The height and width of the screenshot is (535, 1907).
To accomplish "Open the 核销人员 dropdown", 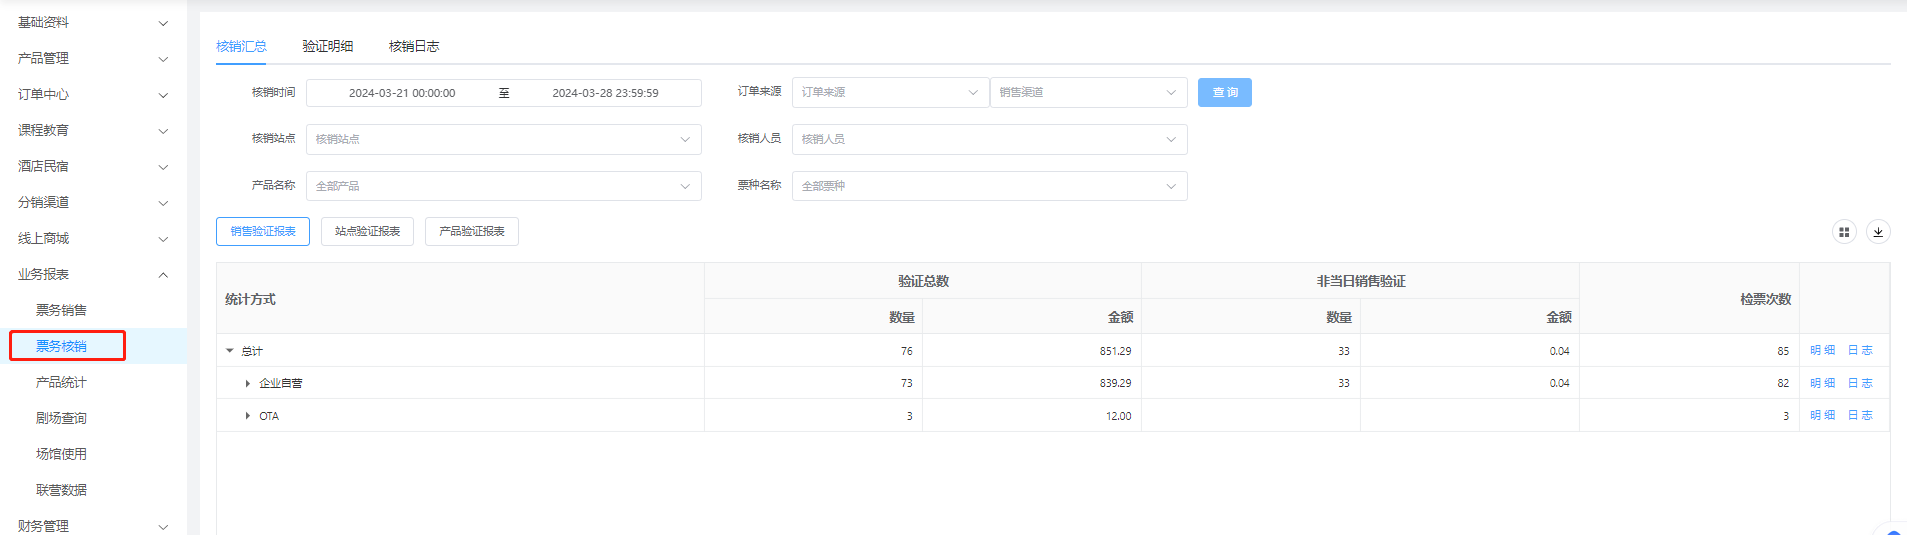I will pos(988,139).
